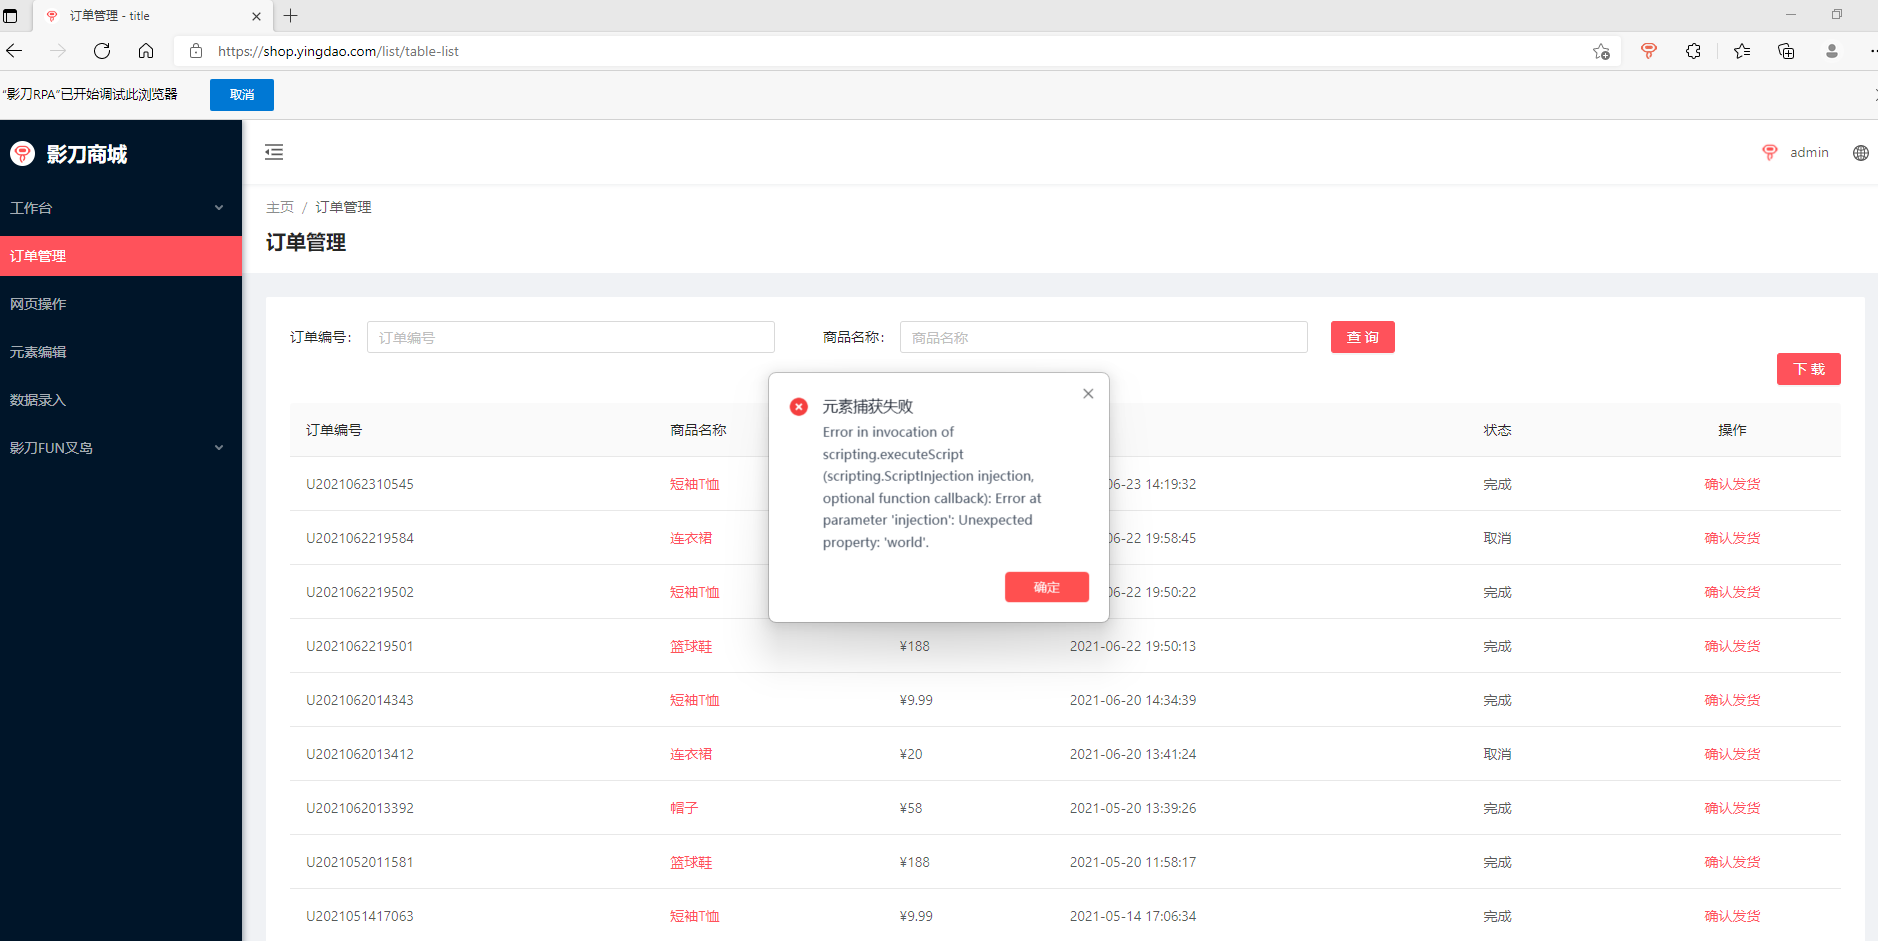
Task: Close the 订单管理 browser tab
Action: (x=256, y=16)
